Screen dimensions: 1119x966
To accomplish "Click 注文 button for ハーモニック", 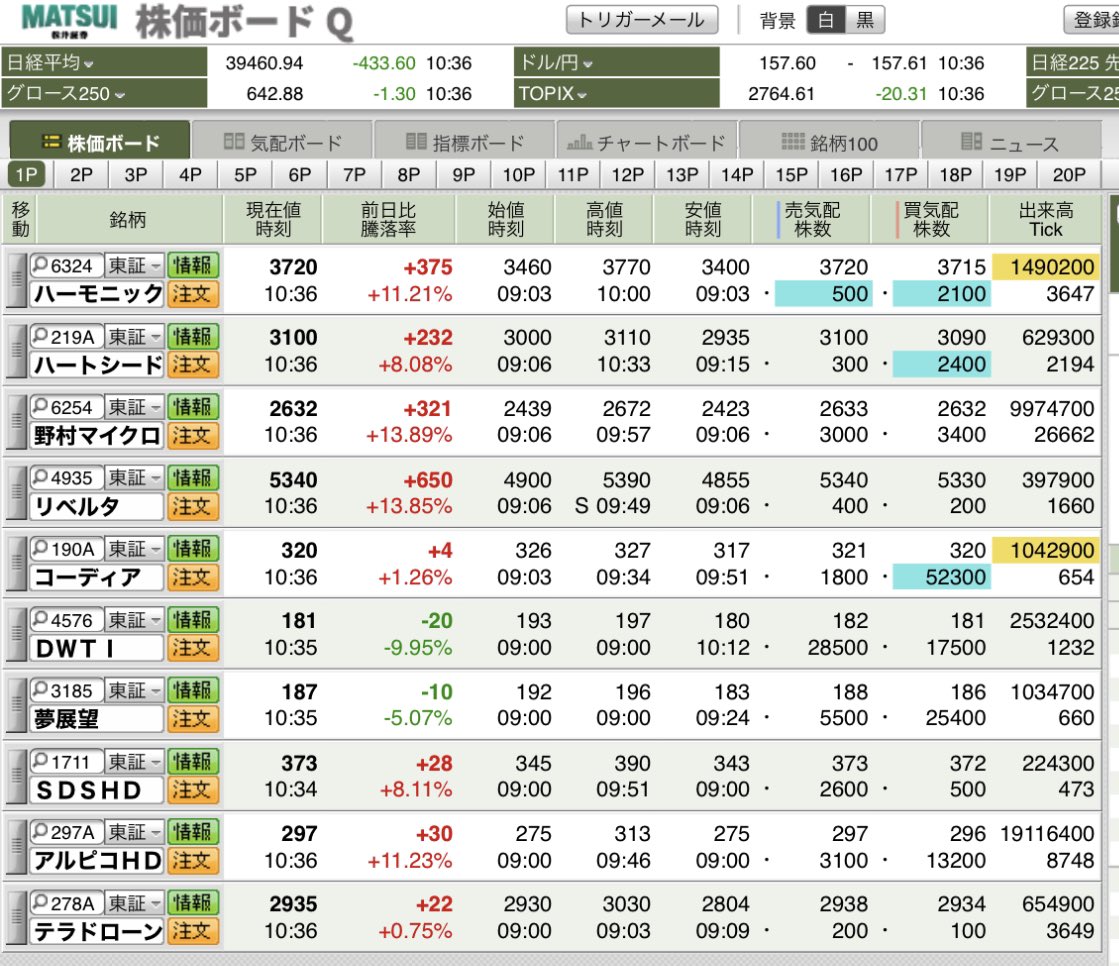I will click(x=193, y=293).
